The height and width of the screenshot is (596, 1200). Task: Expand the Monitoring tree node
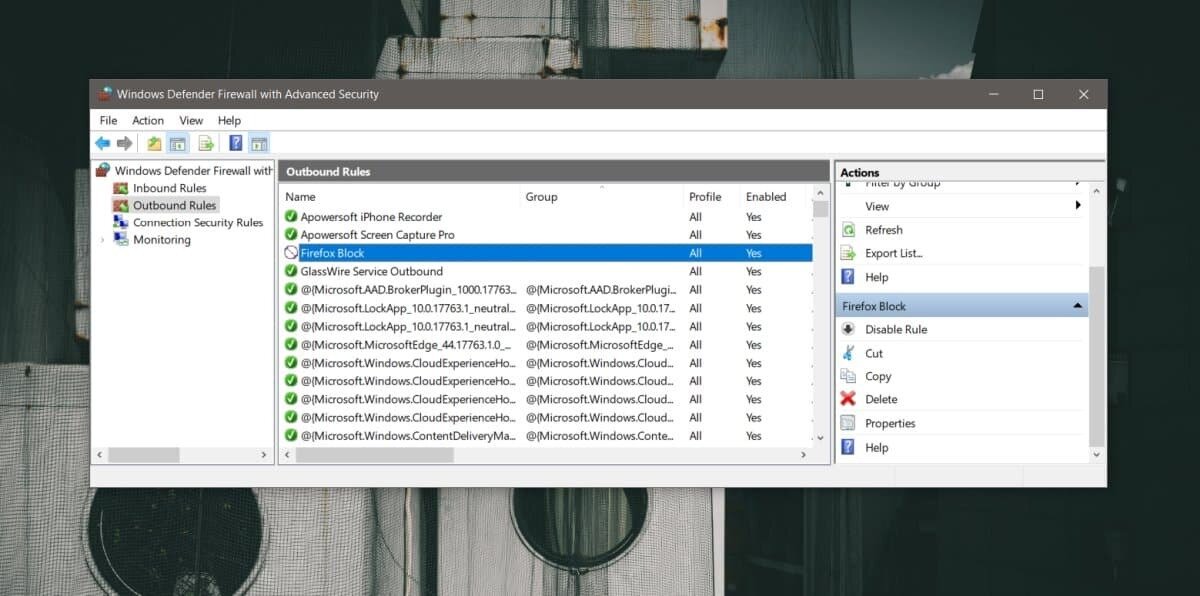point(102,240)
